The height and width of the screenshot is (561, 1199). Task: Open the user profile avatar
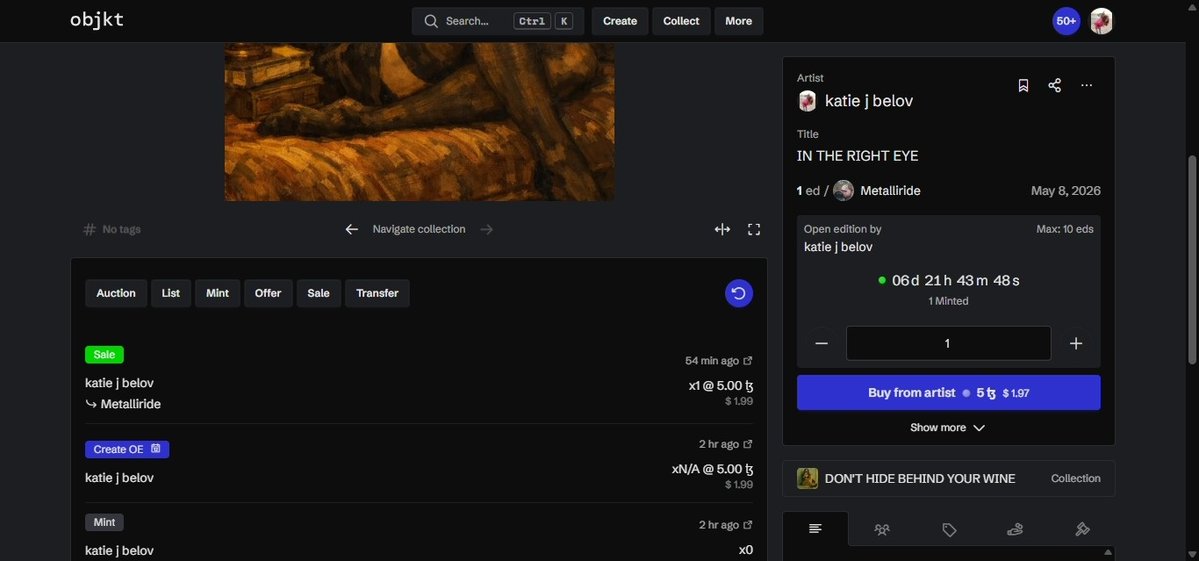(1101, 21)
